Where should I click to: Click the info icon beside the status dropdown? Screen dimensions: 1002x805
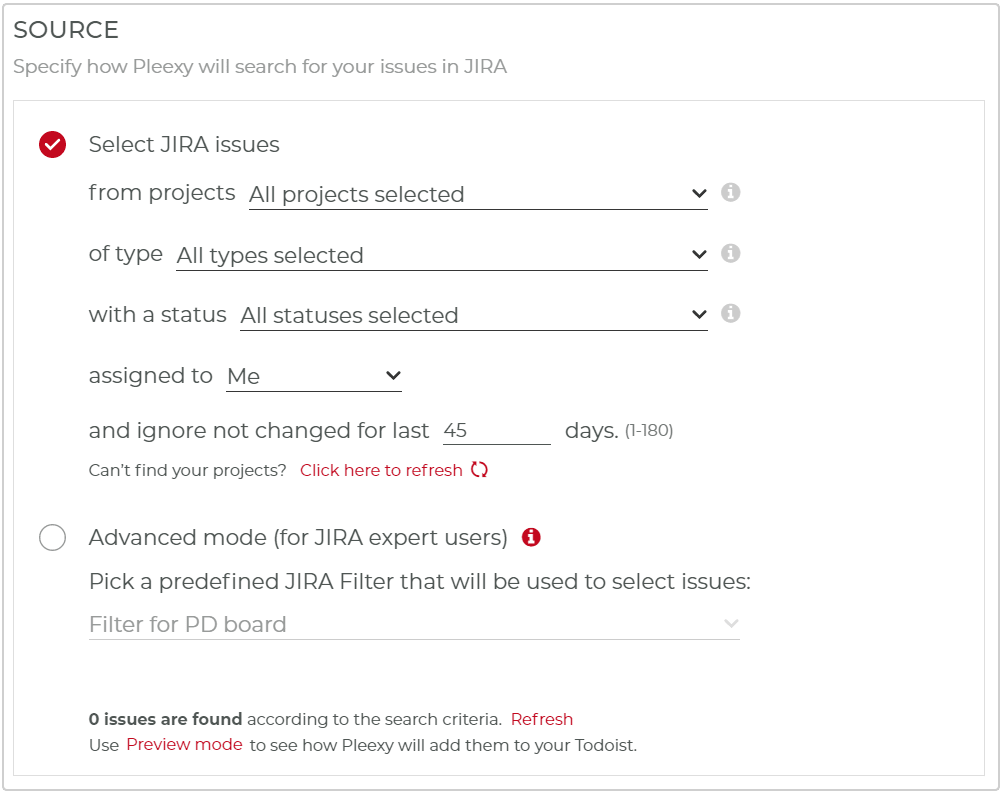tap(730, 313)
